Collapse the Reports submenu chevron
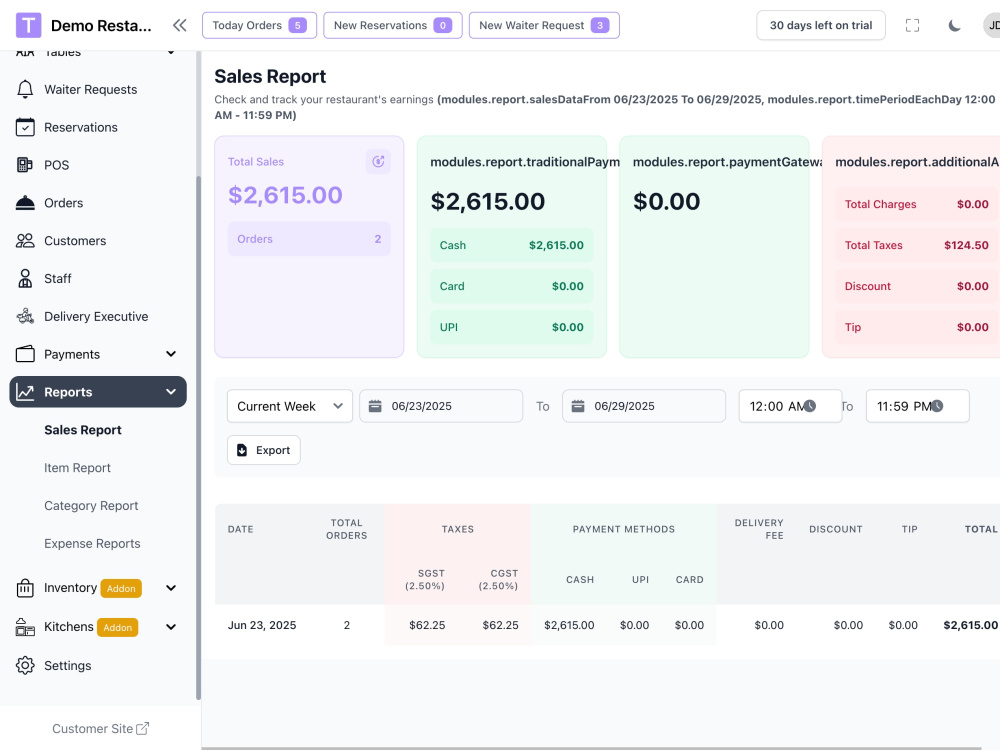 (x=171, y=392)
